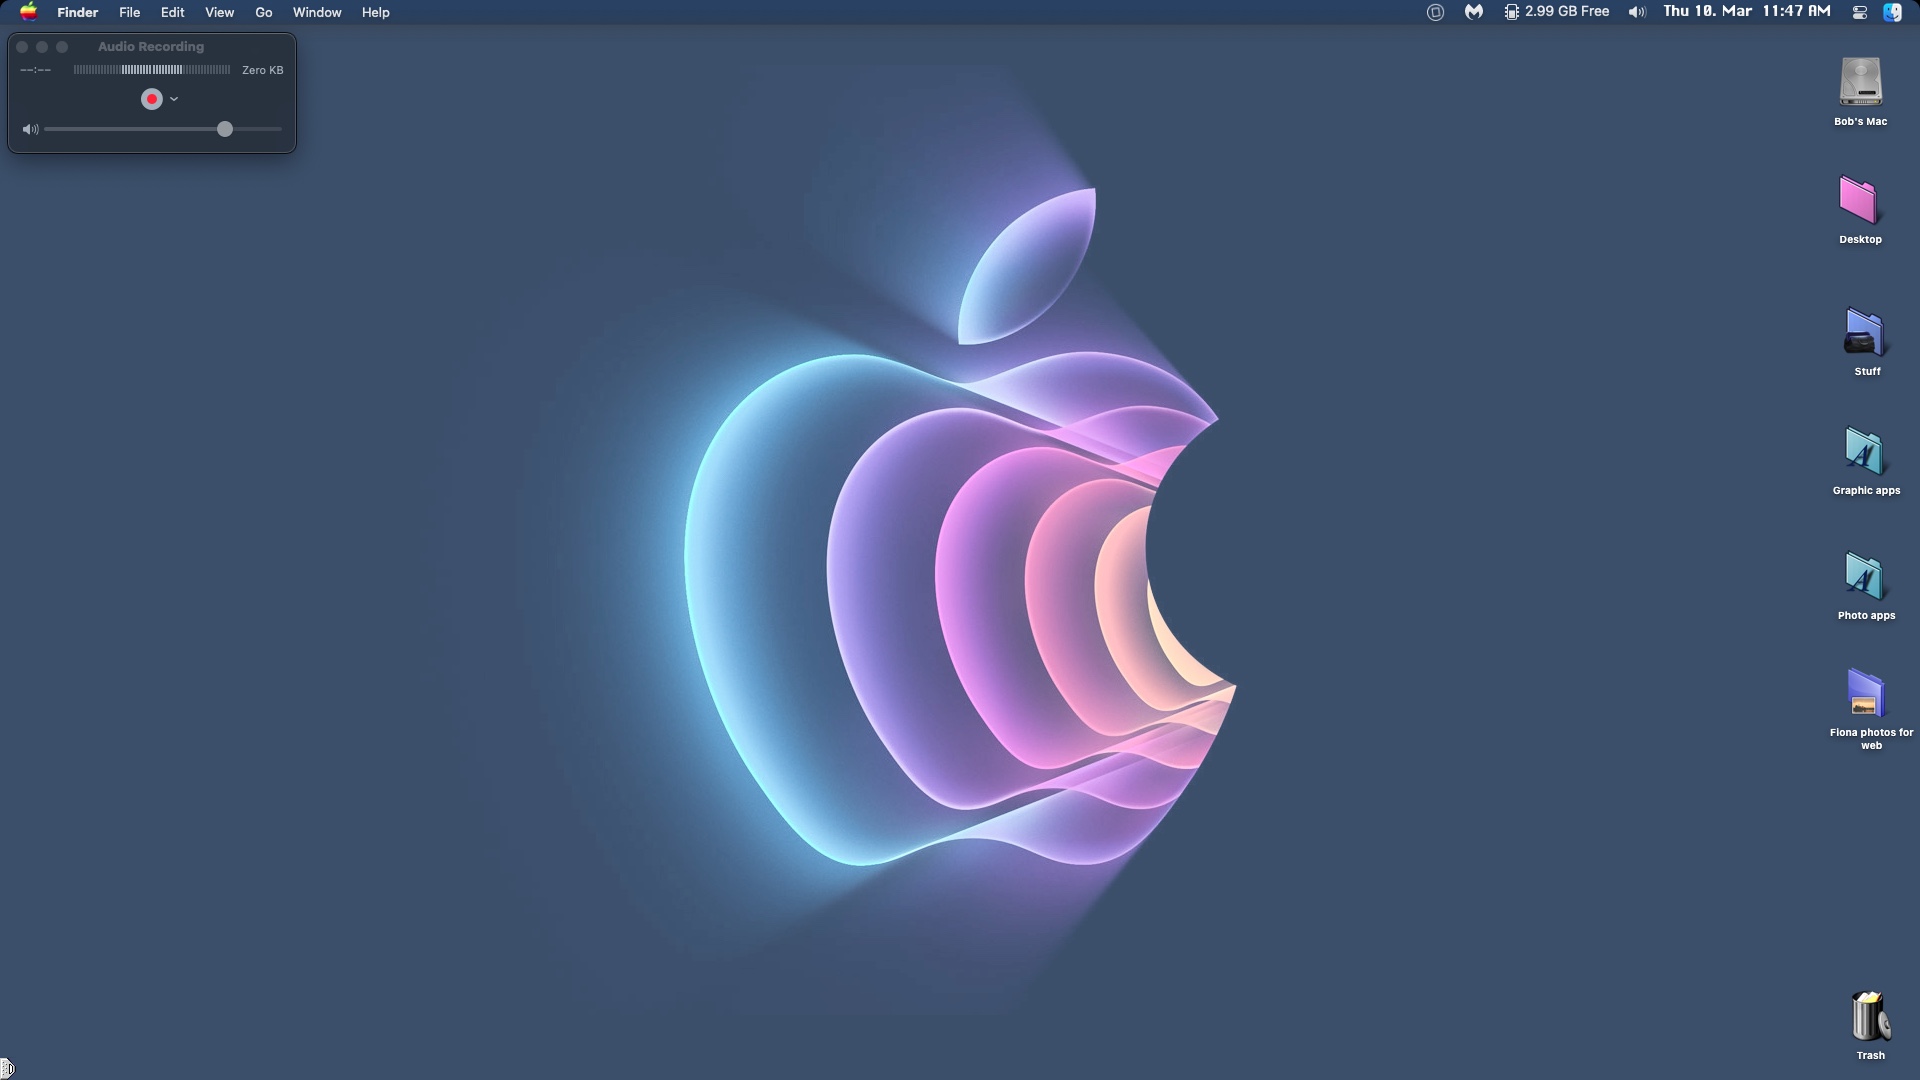The width and height of the screenshot is (1920, 1080).
Task: Select the Stuff folder icon
Action: pos(1864,332)
